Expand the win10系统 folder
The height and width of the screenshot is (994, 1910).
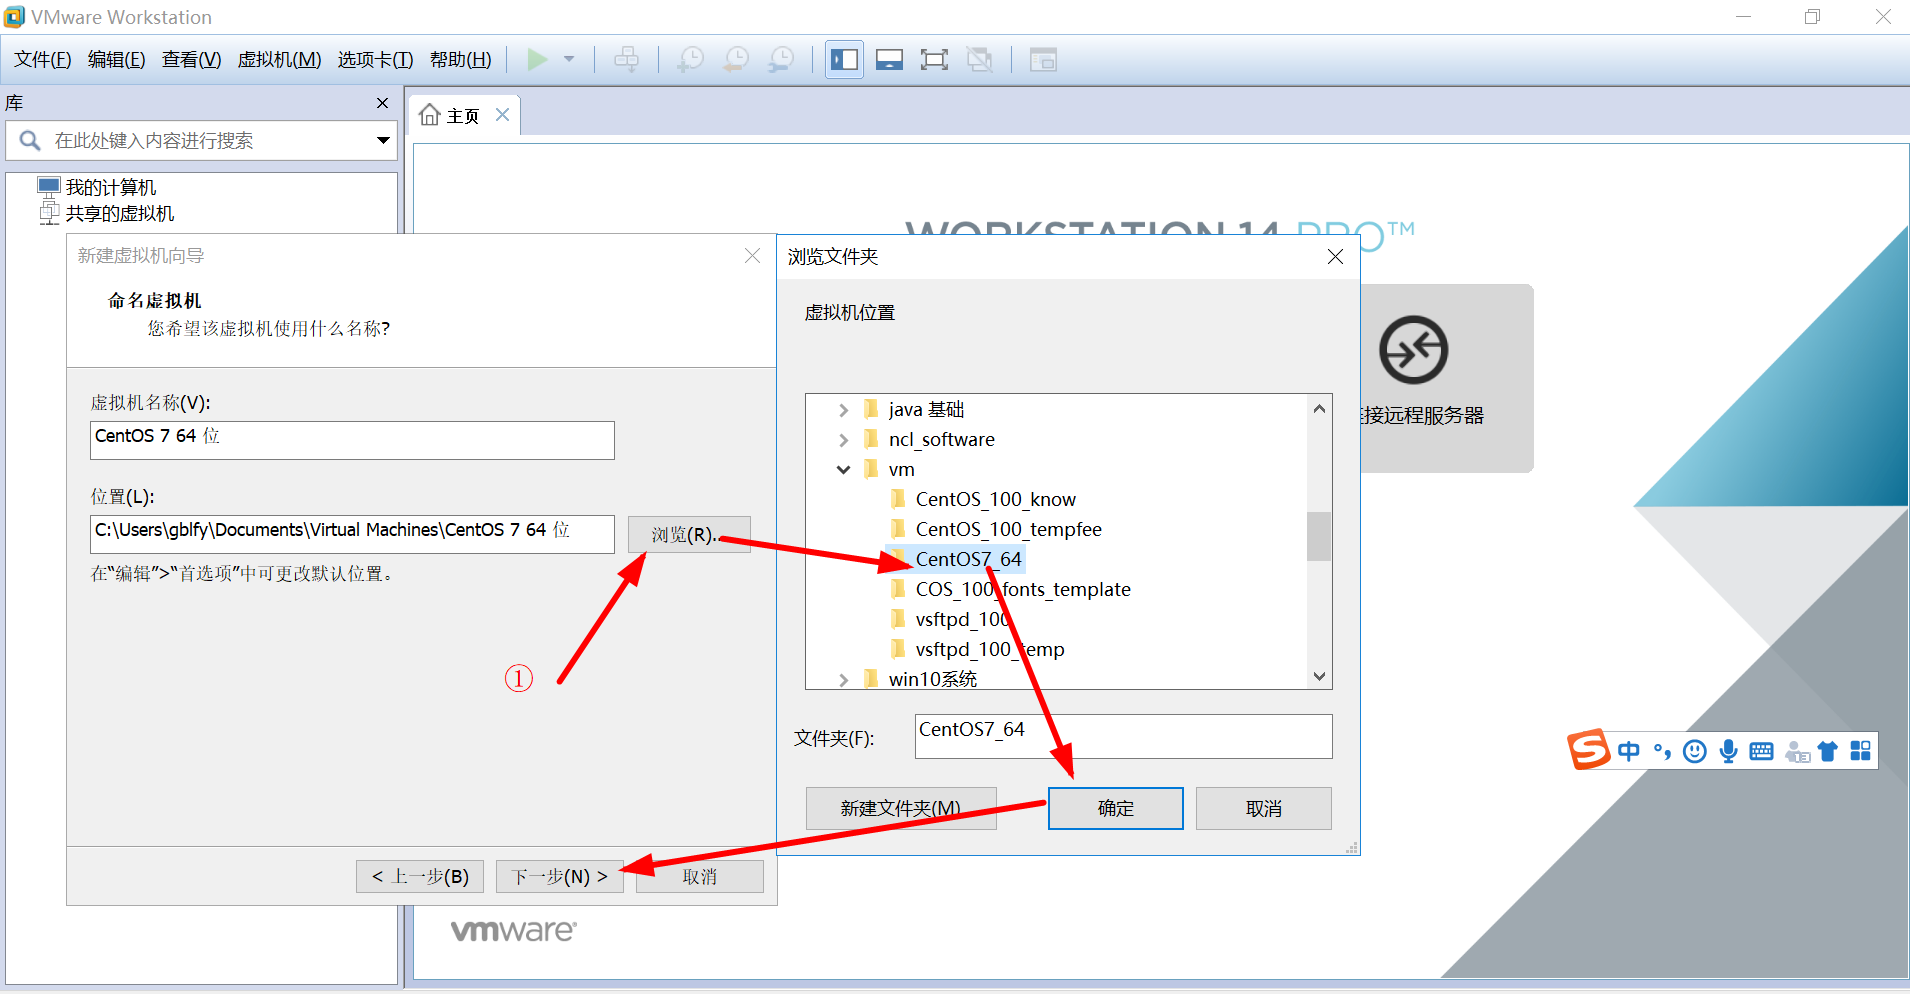pos(843,680)
